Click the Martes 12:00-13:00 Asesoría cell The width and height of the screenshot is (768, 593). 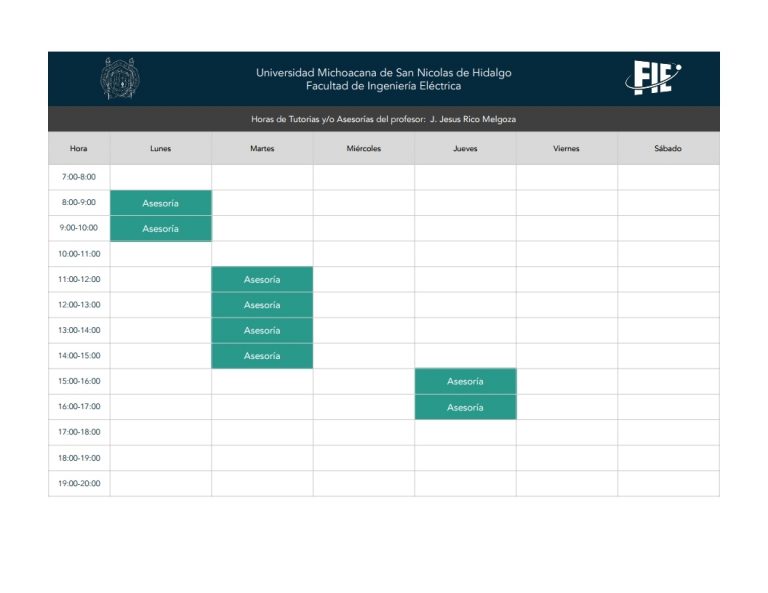coord(262,305)
